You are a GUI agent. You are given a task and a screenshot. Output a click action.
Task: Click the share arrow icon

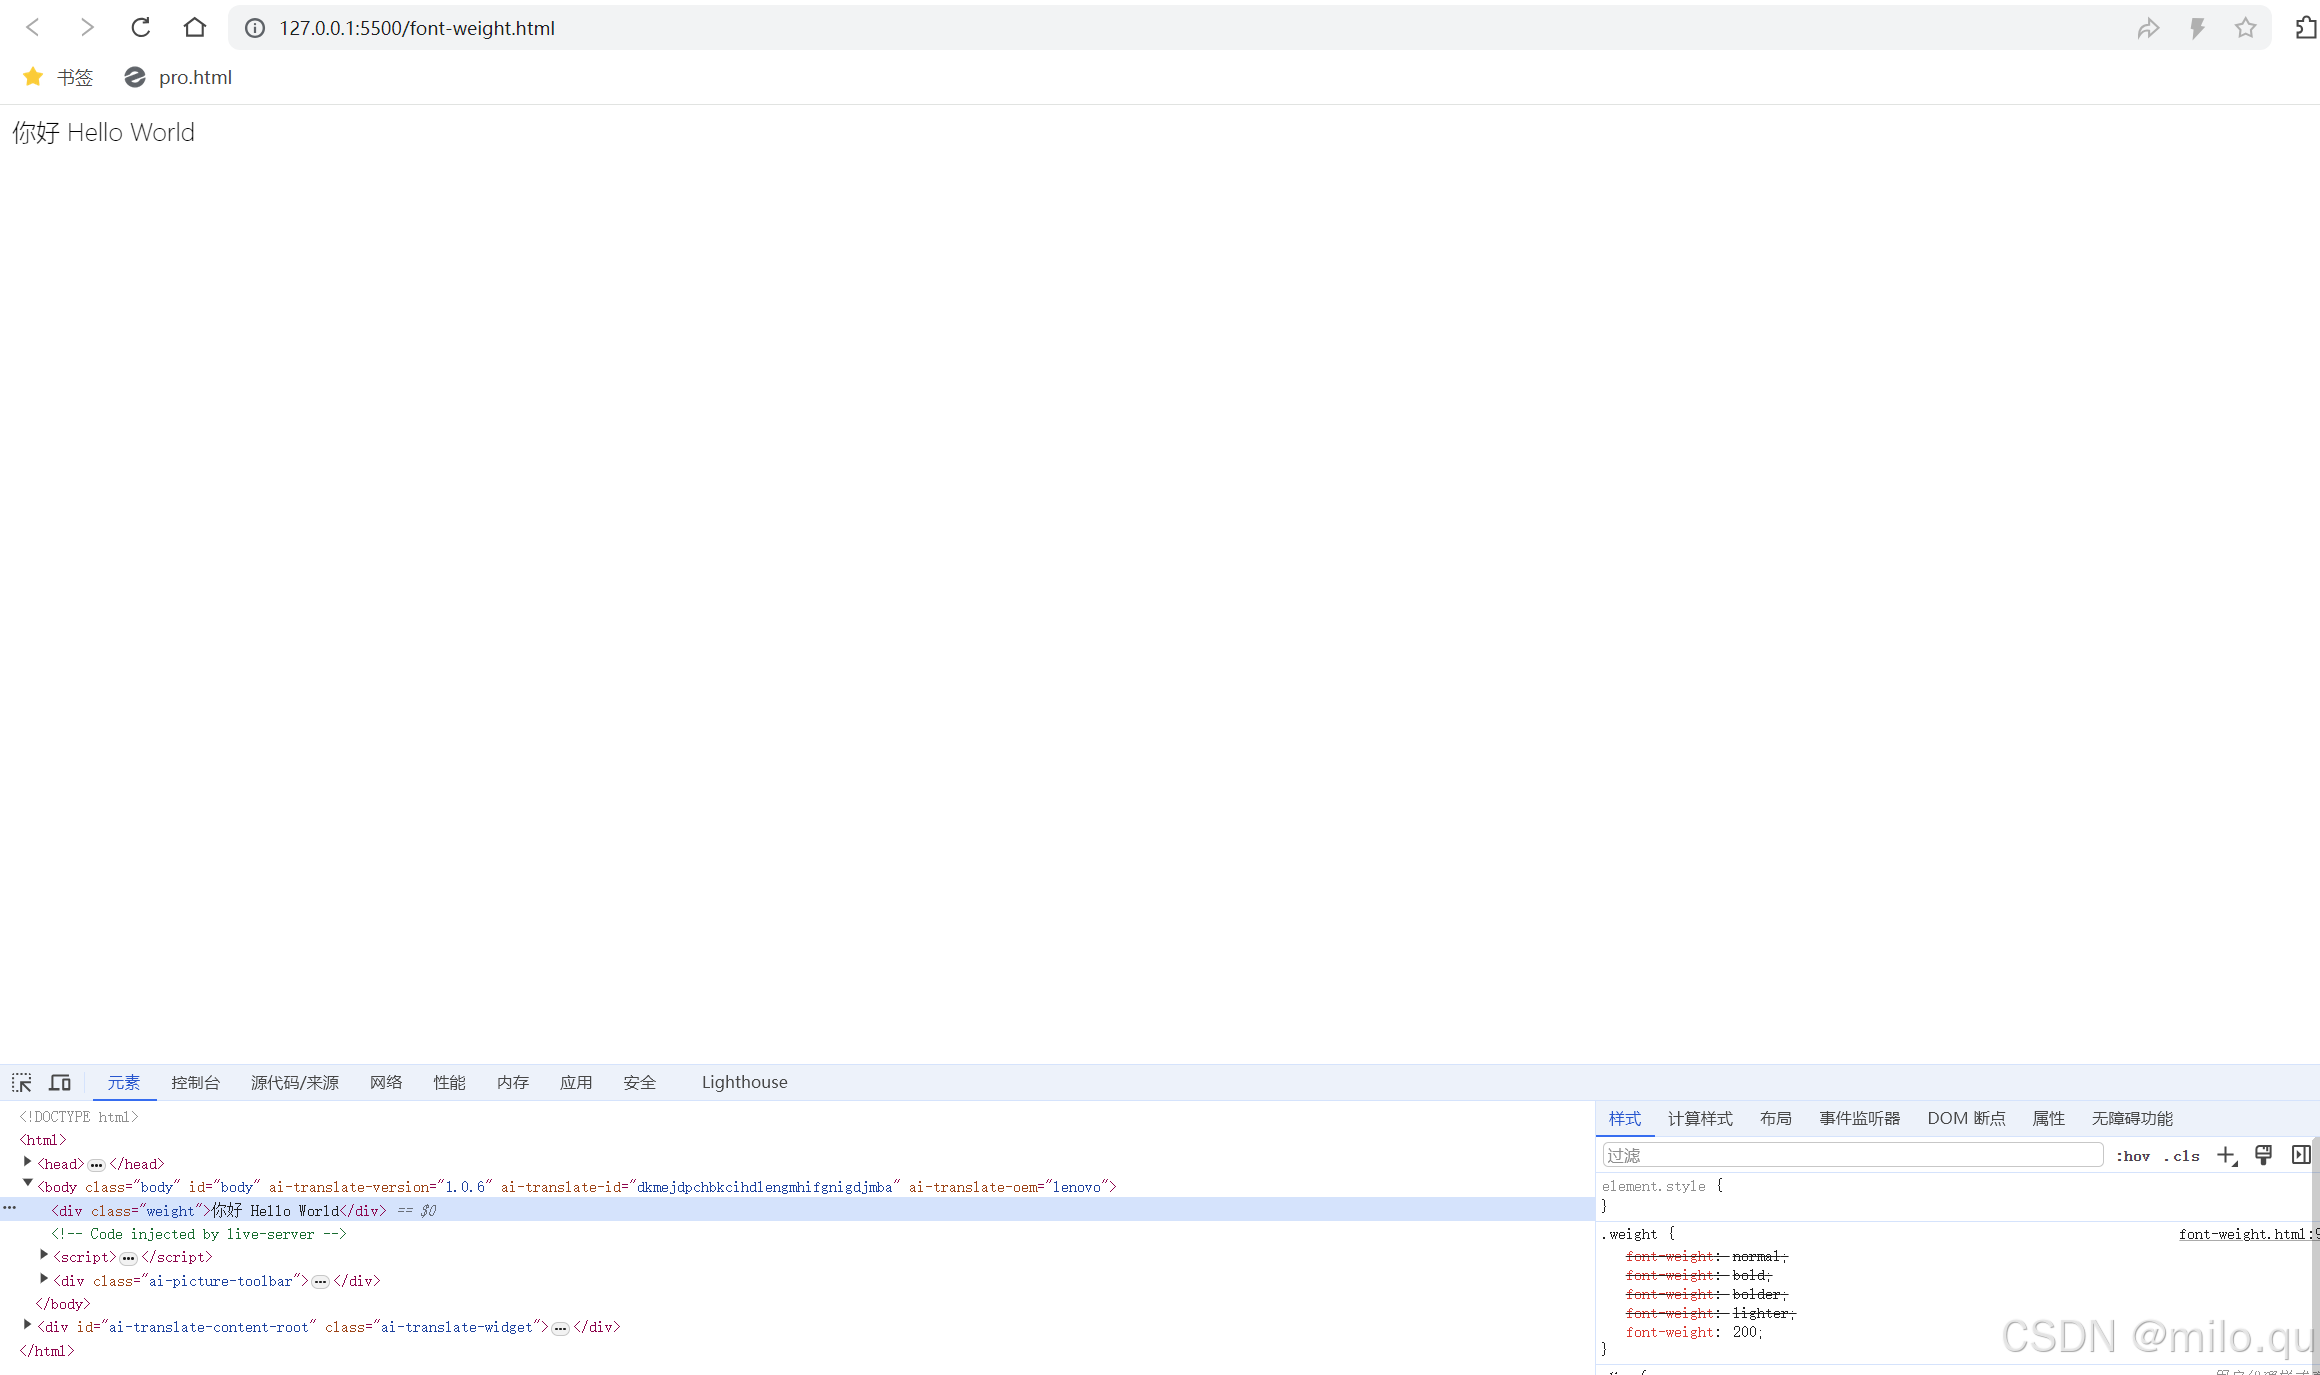click(2148, 28)
